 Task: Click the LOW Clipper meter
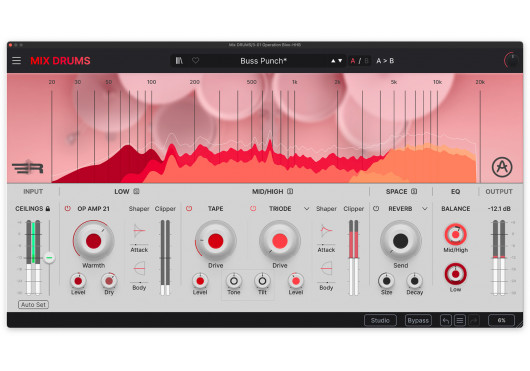coord(165,257)
